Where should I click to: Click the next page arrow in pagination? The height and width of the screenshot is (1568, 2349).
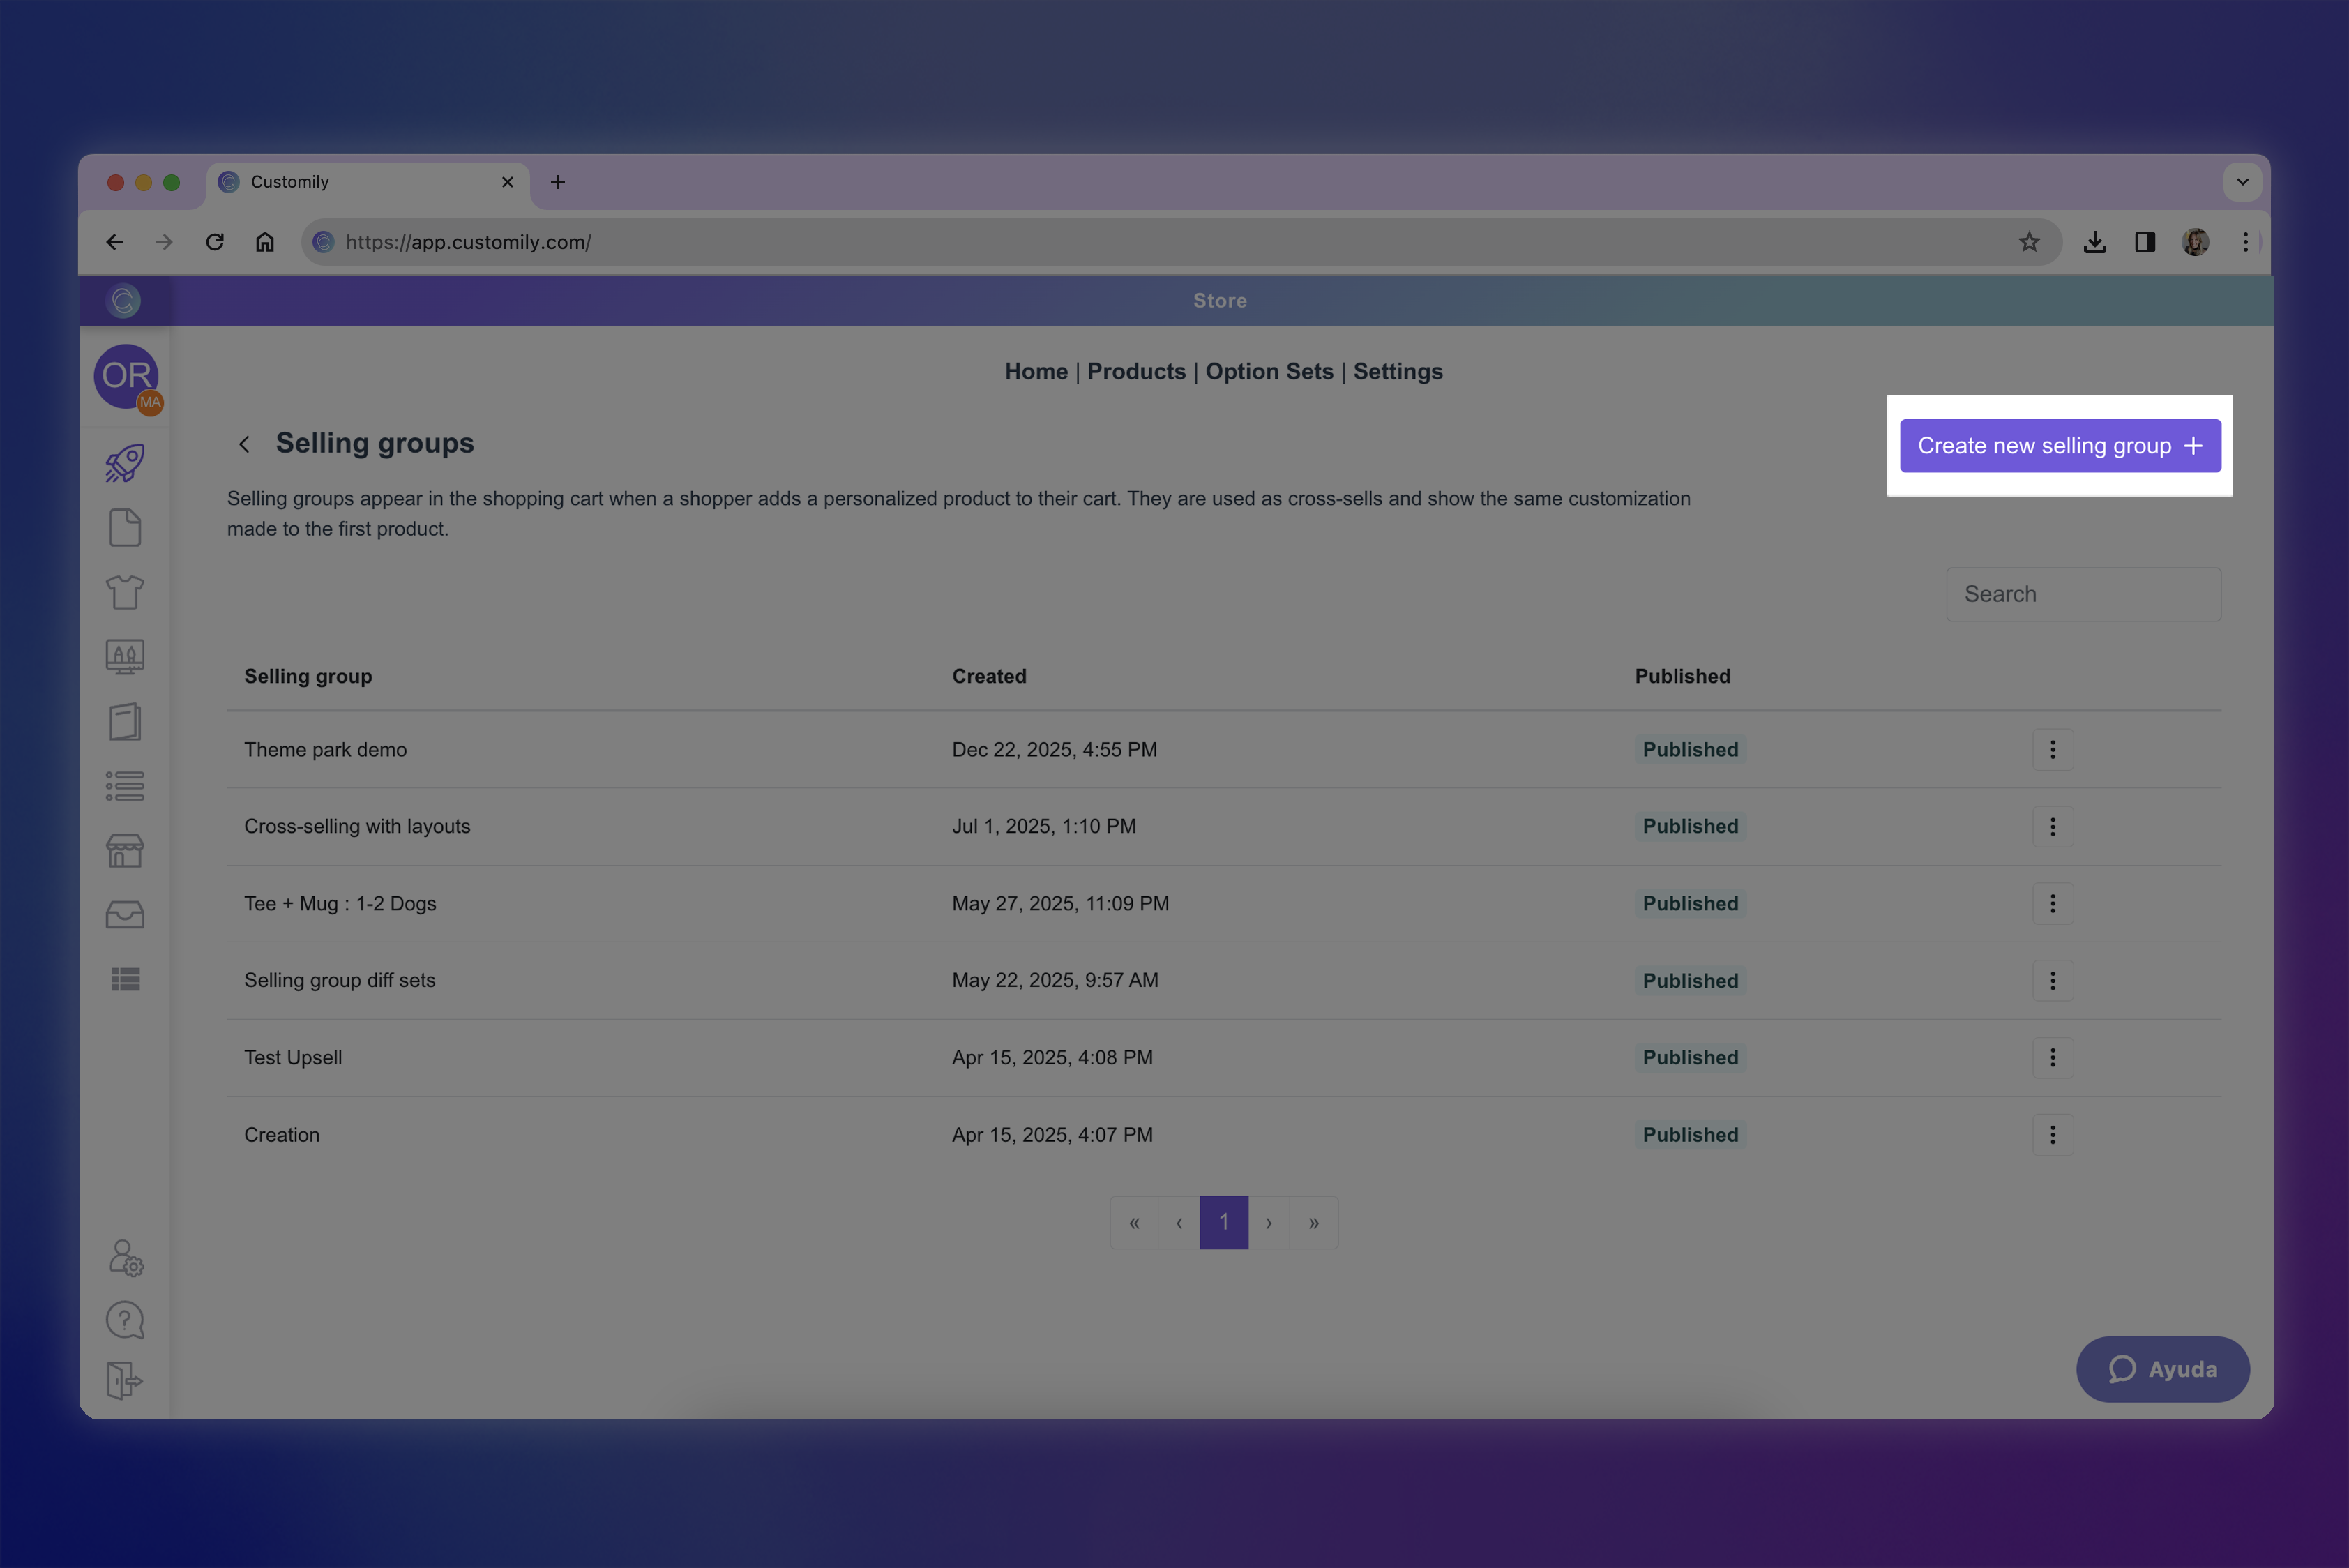click(1268, 1223)
